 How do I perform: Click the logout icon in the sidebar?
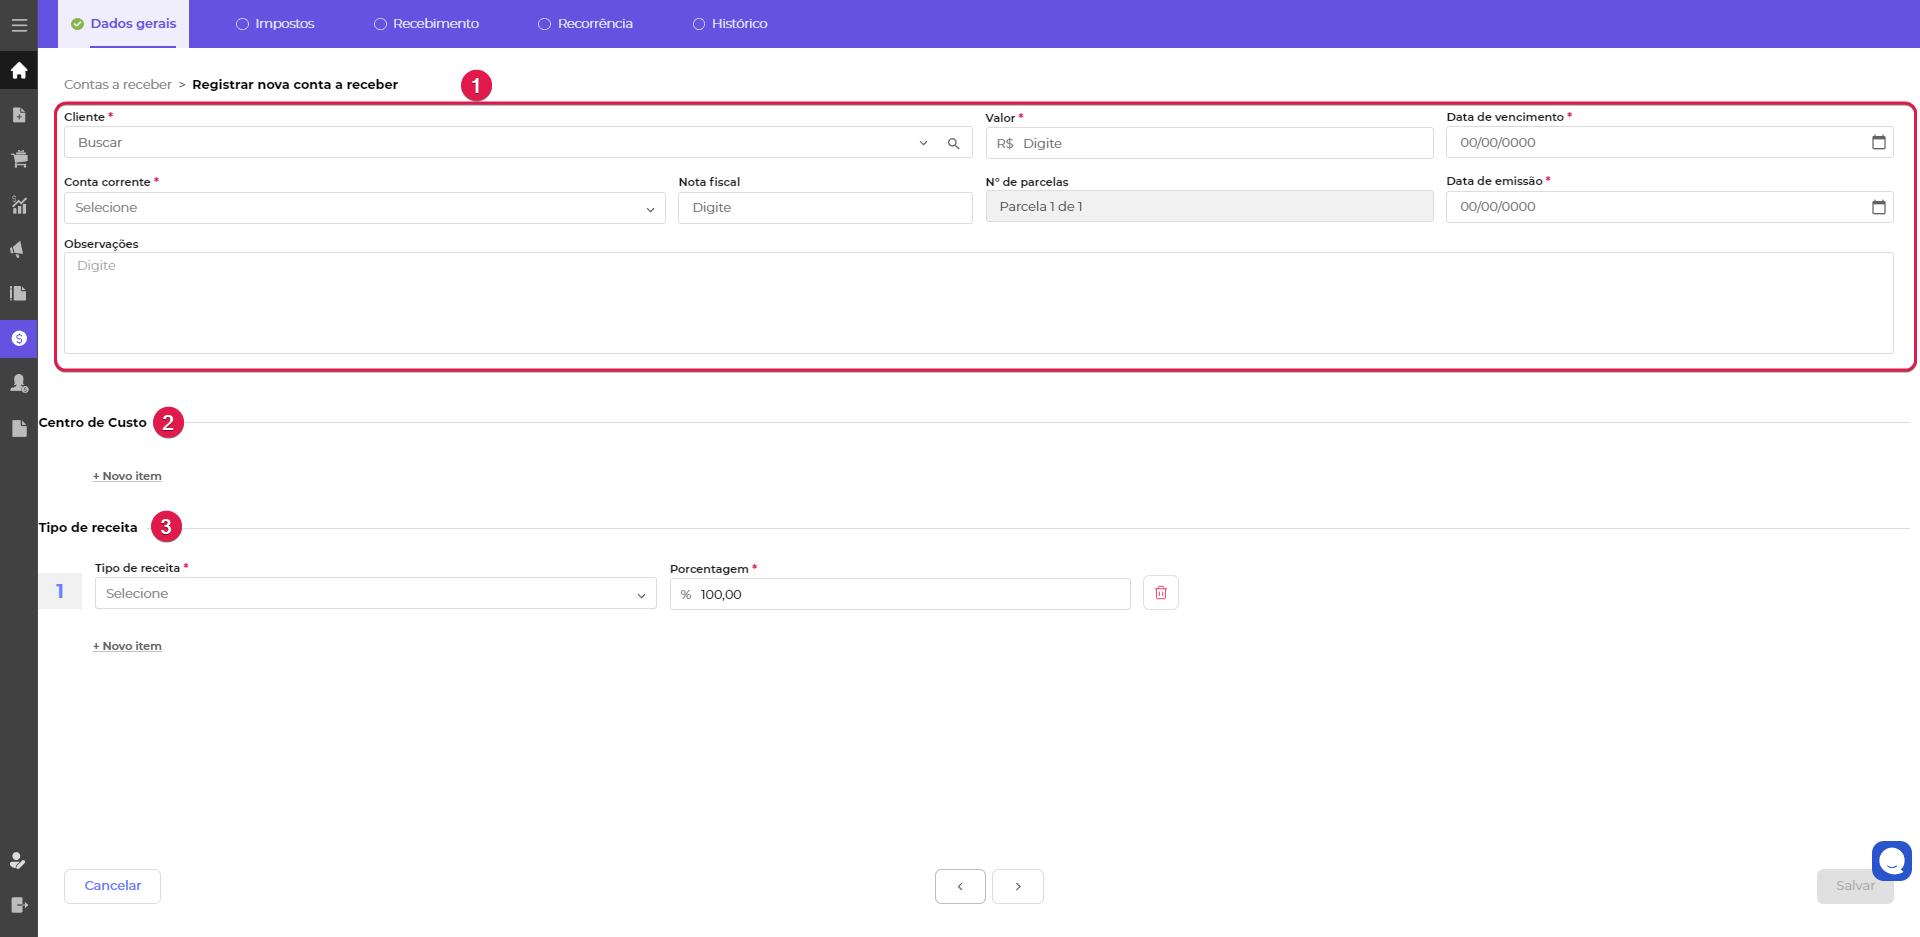(19, 905)
